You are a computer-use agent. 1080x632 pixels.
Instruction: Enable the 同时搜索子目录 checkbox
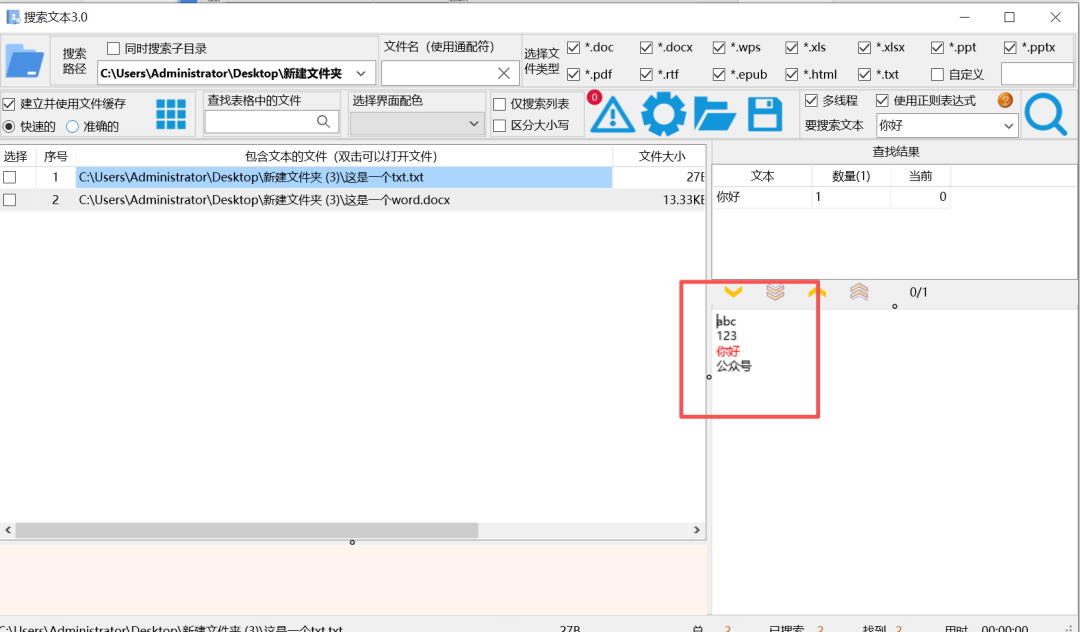click(x=113, y=47)
